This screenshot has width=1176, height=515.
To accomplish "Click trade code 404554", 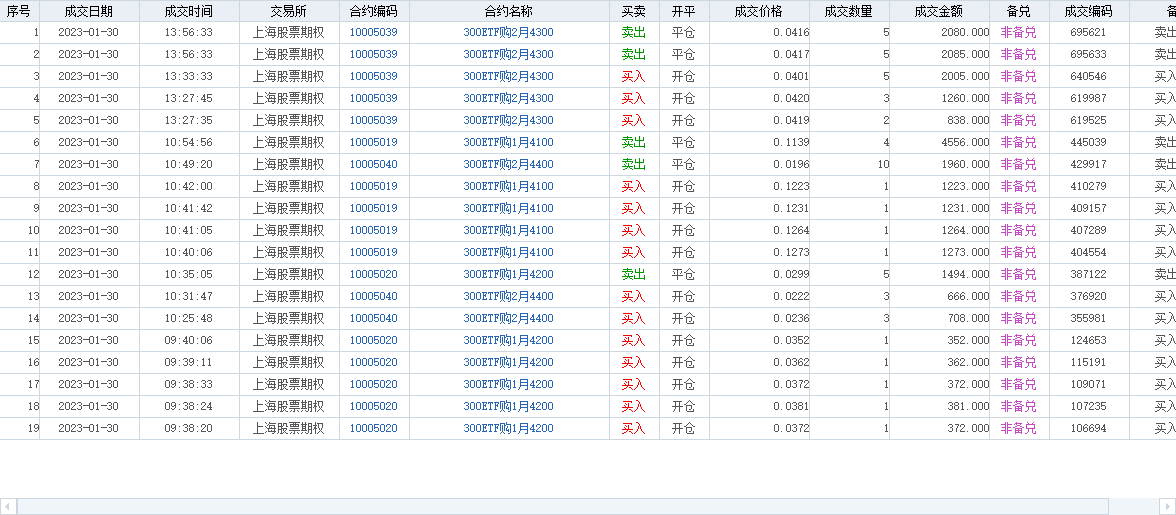I will tap(1088, 252).
